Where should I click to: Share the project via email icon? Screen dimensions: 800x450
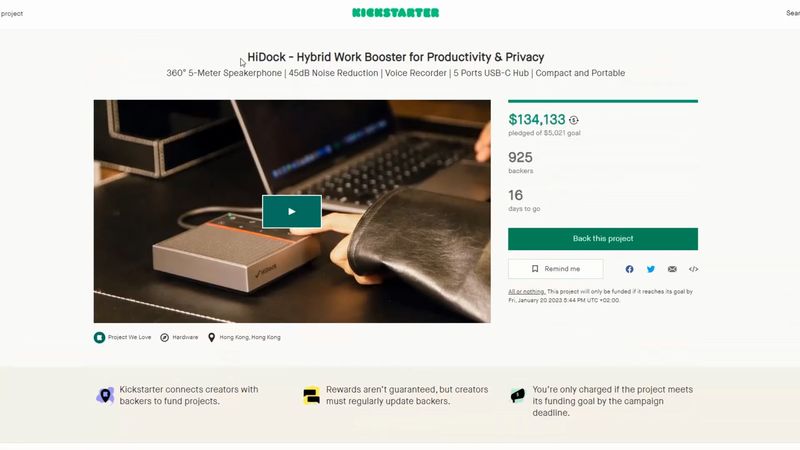pyautogui.click(x=672, y=269)
